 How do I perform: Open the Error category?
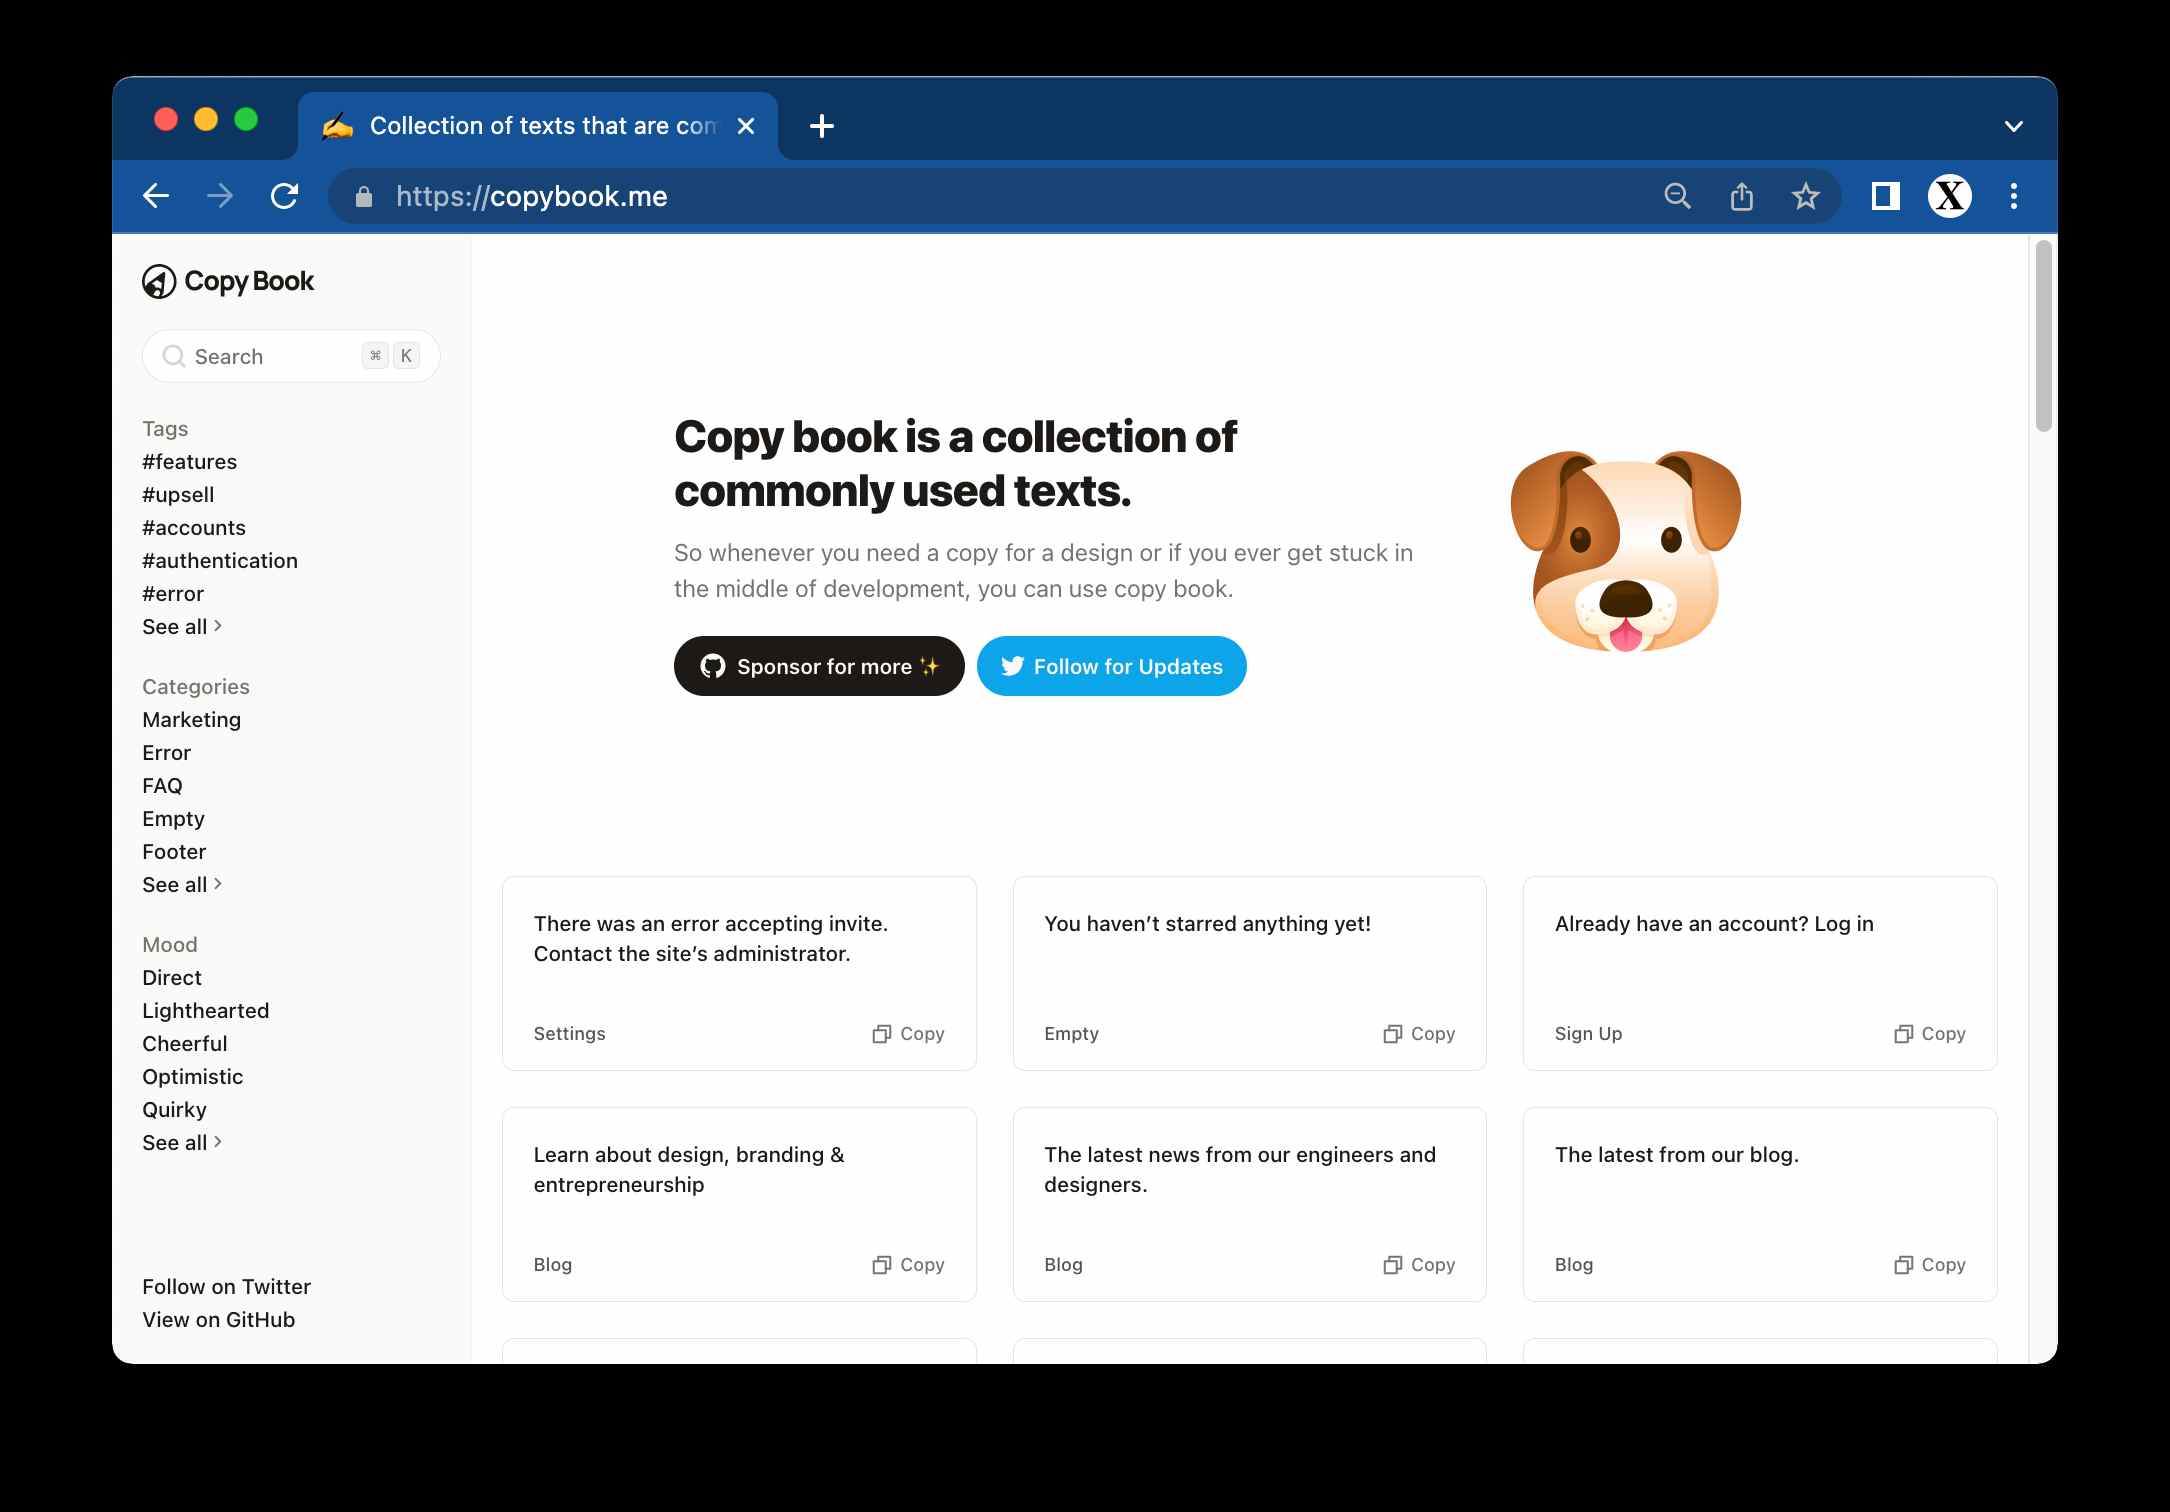pos(166,753)
